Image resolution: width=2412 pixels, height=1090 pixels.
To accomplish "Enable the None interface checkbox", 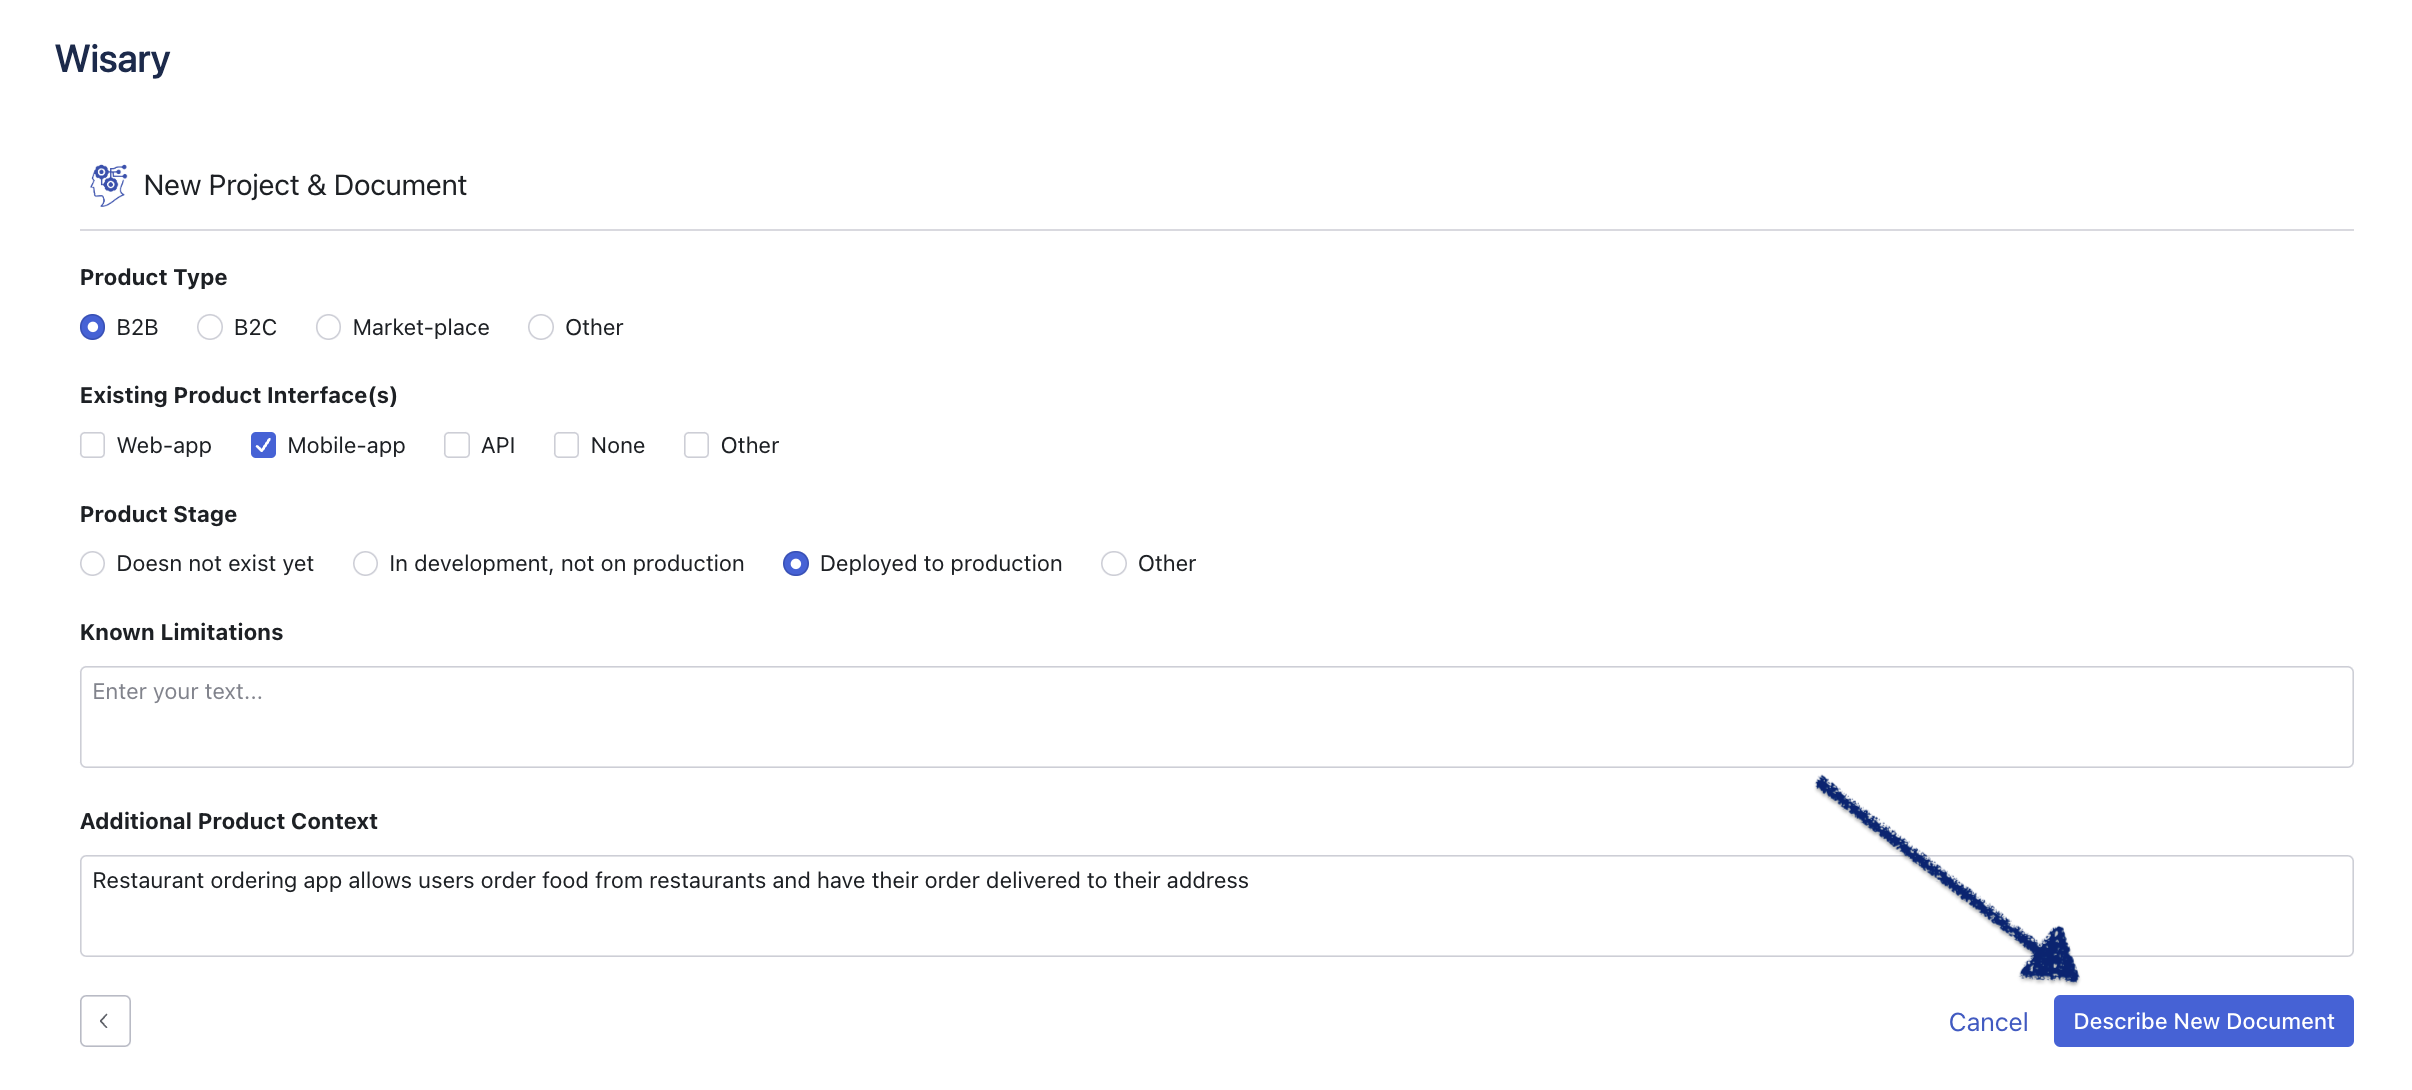I will coord(566,444).
